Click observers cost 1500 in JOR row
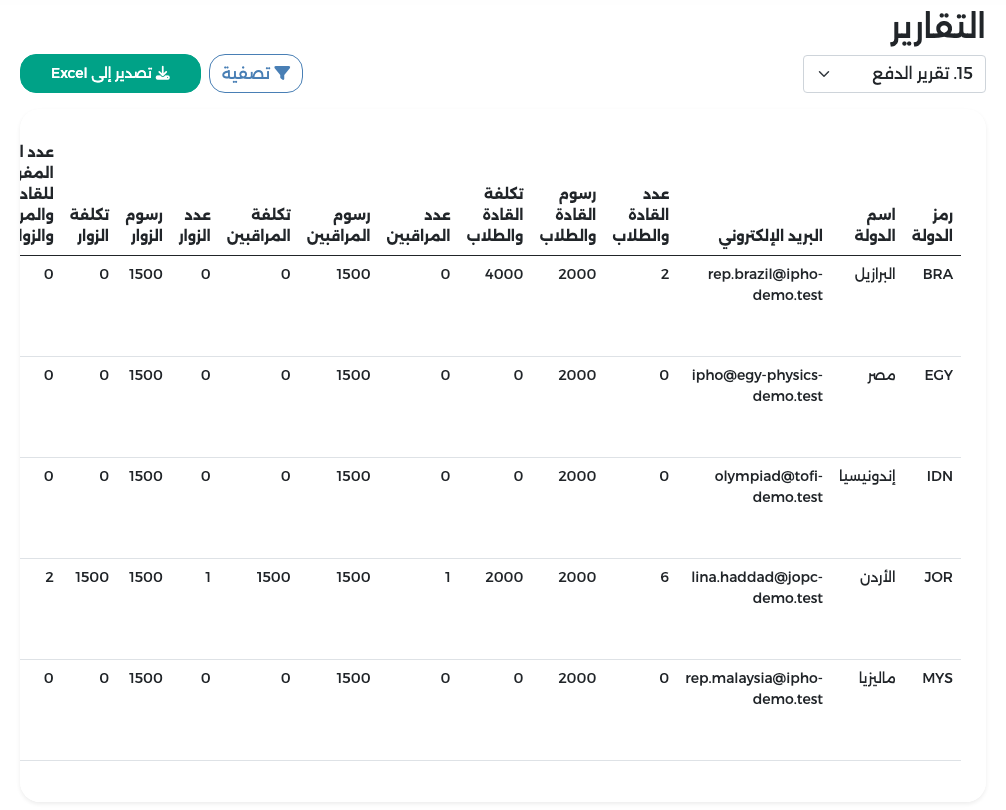The image size is (1006, 810). click(273, 577)
